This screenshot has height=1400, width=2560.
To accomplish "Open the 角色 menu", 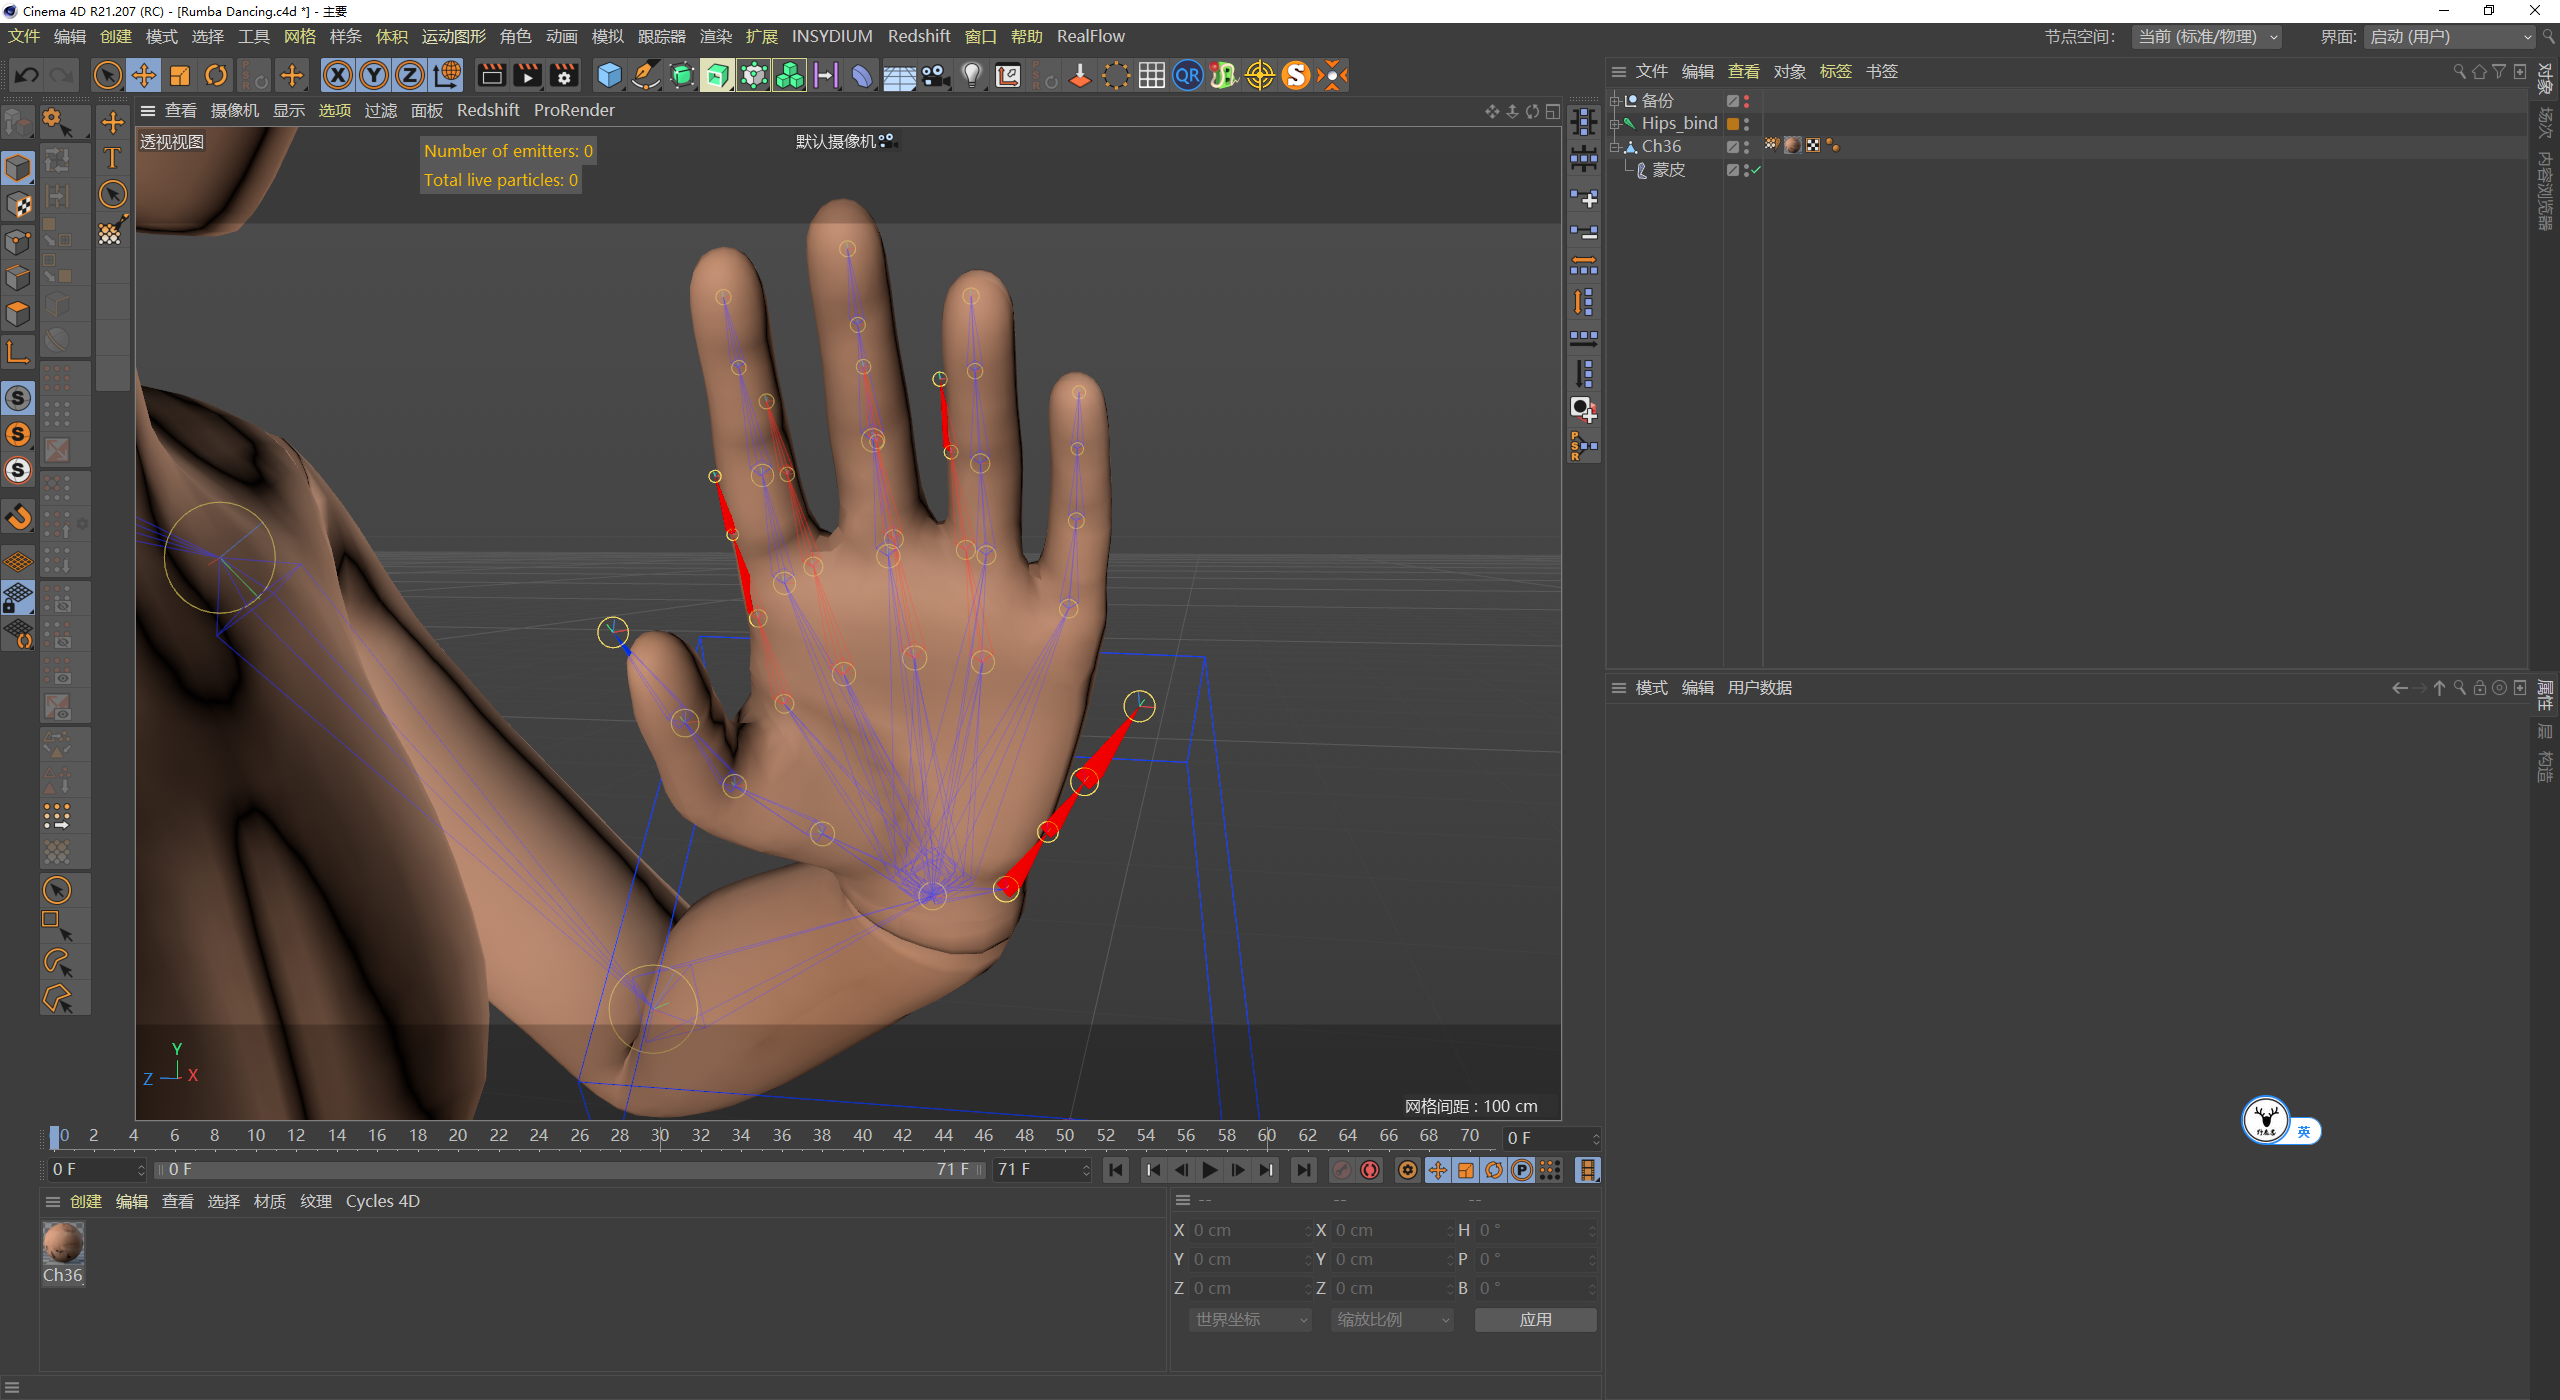I will click(515, 37).
